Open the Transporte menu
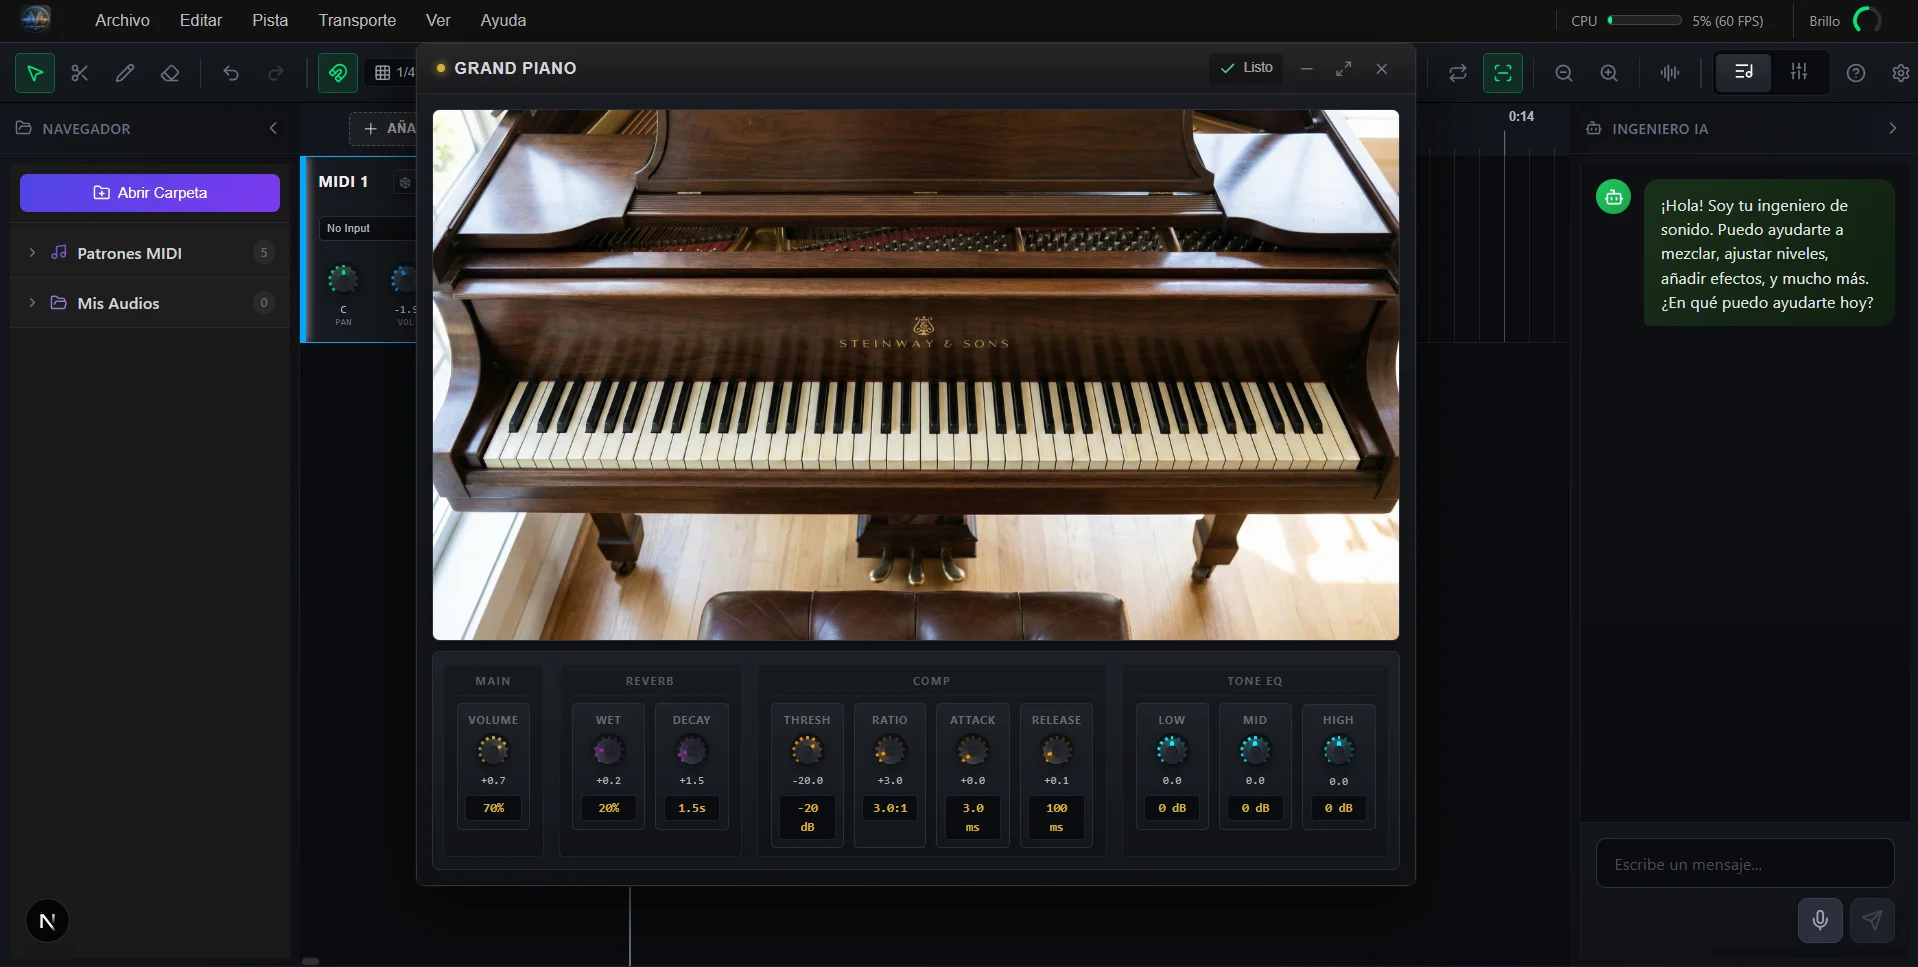The image size is (1918, 967). (357, 20)
